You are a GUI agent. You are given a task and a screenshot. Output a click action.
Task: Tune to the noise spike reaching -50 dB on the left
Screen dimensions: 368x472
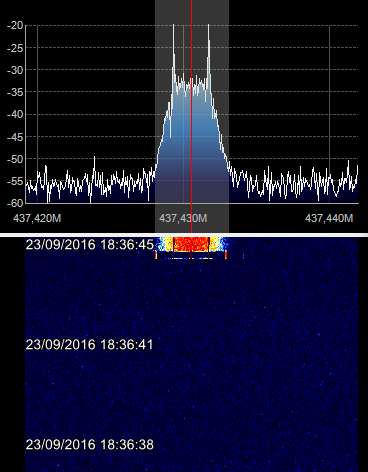pyautogui.click(x=94, y=157)
